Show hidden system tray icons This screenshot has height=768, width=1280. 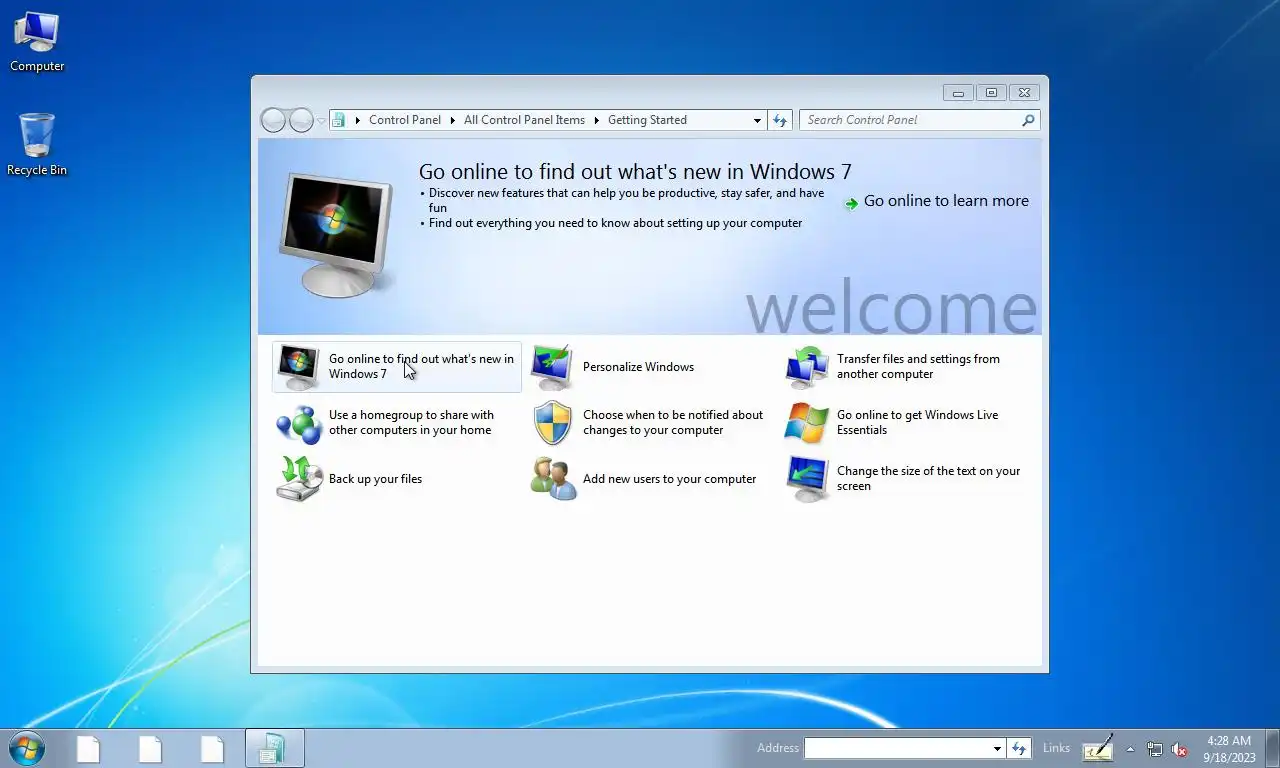[x=1130, y=749]
